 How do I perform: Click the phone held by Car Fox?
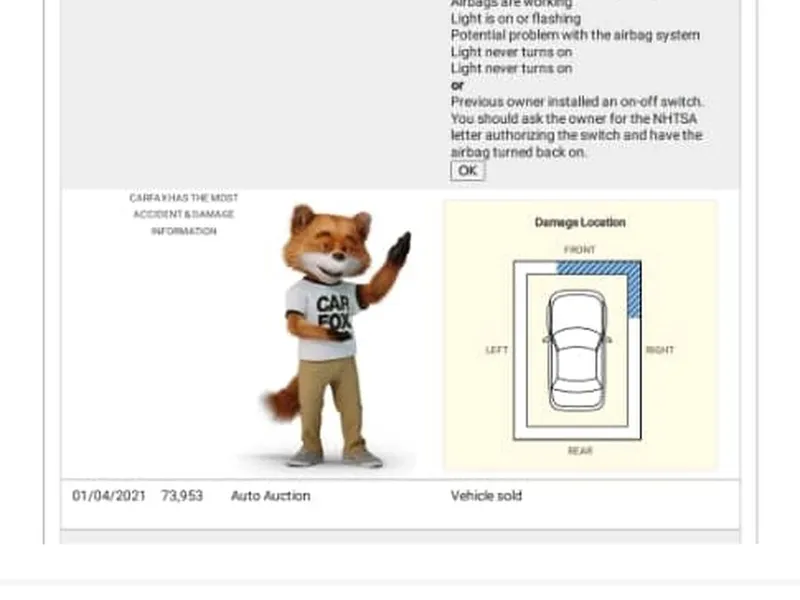342,333
